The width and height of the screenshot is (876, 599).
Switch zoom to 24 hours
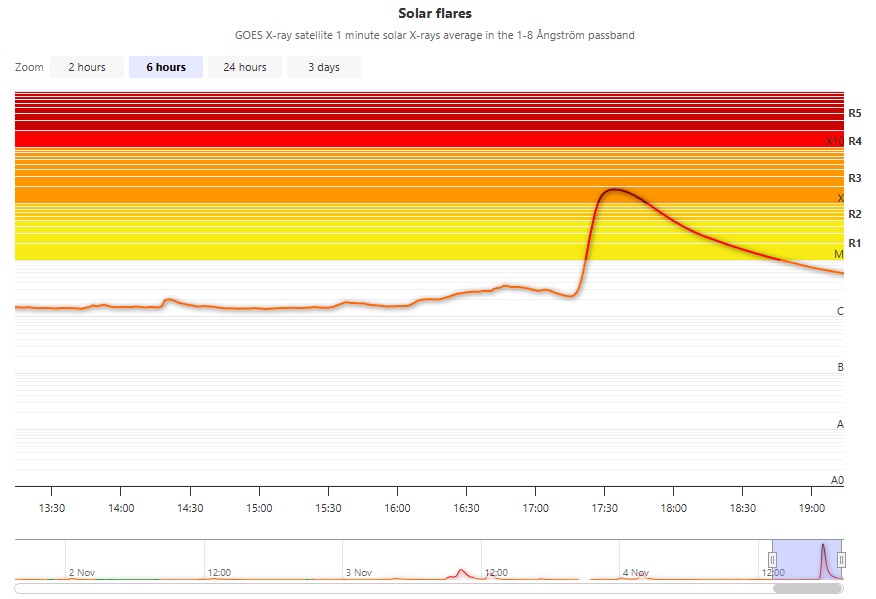(244, 67)
